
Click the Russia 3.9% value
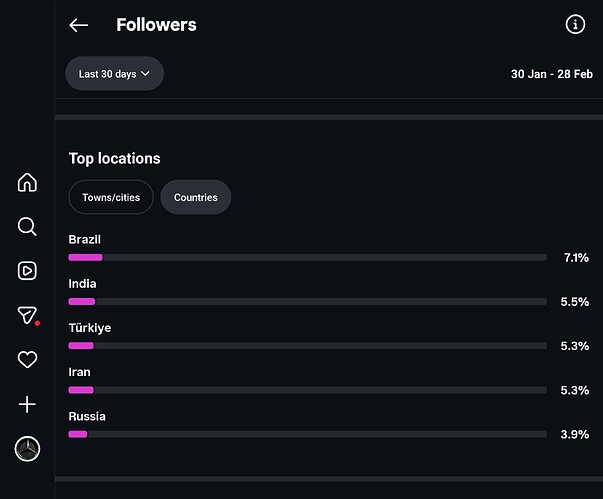(x=575, y=434)
